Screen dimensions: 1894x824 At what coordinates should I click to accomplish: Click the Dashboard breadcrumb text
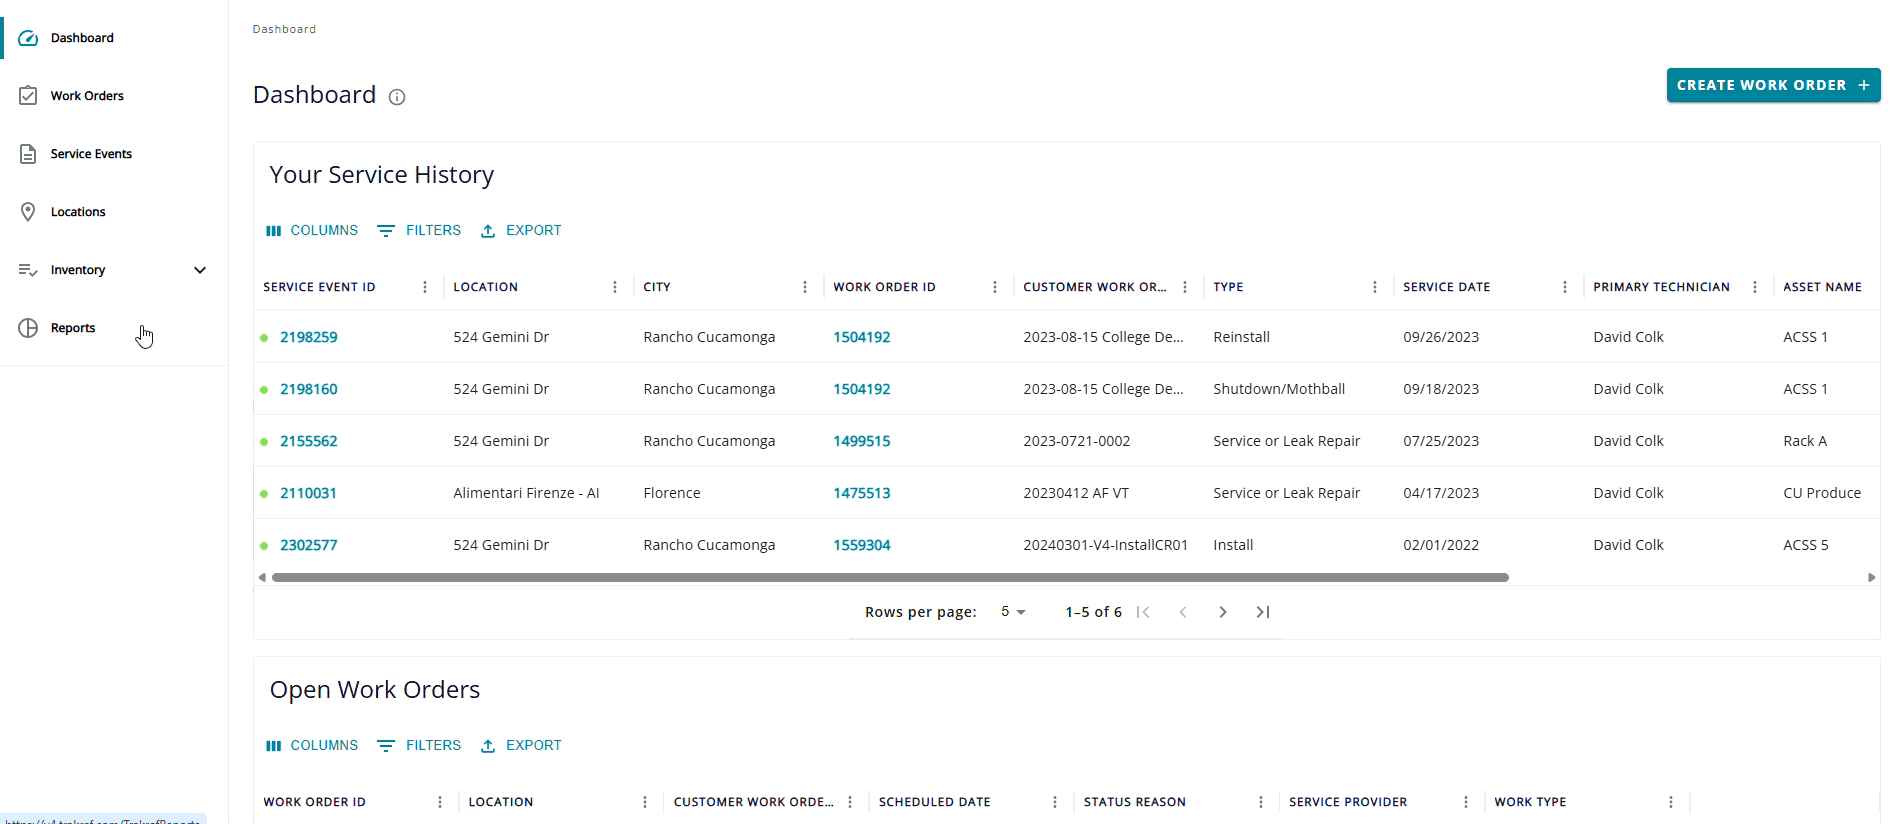(284, 29)
